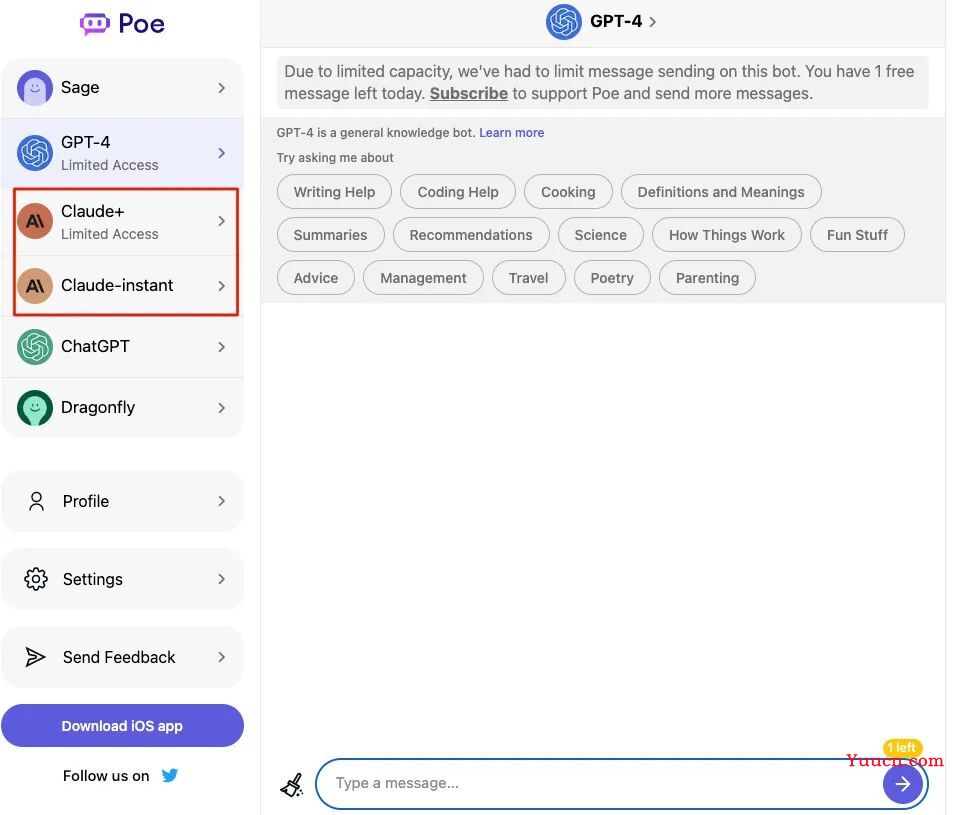Click the ChatGPT avatar icon
This screenshot has width=956, height=815.
(35, 346)
